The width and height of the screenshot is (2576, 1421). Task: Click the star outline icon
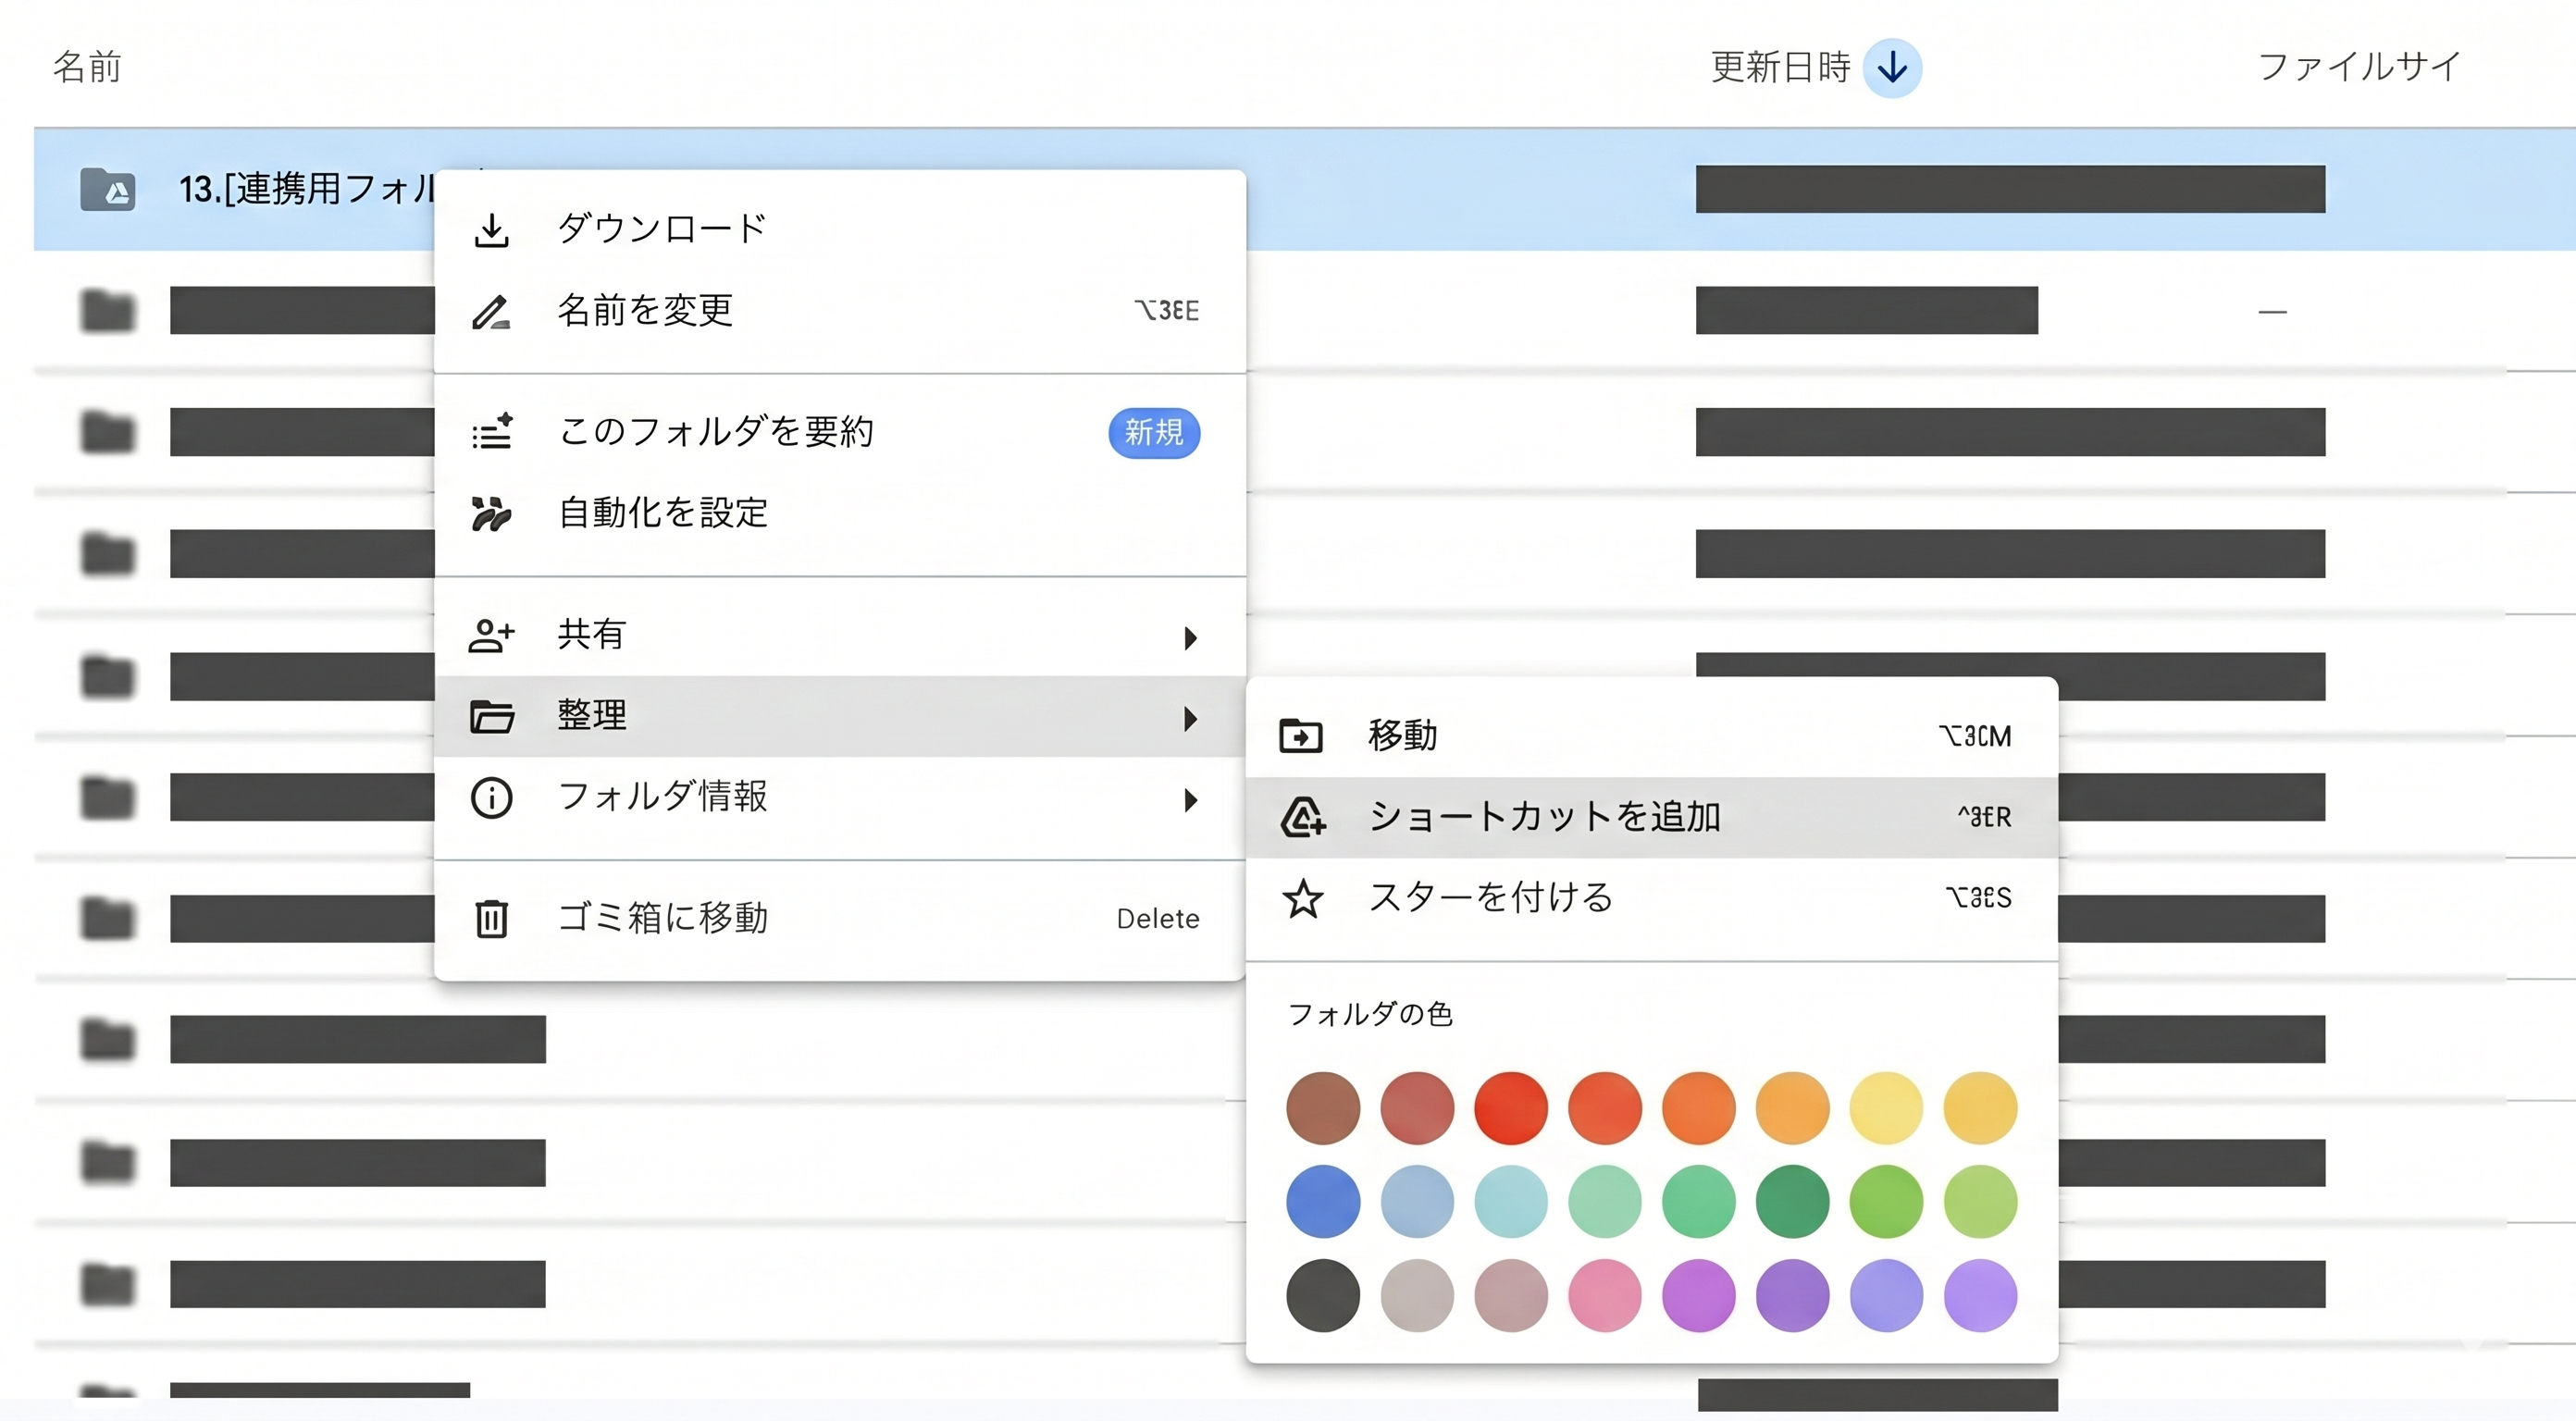click(1303, 898)
